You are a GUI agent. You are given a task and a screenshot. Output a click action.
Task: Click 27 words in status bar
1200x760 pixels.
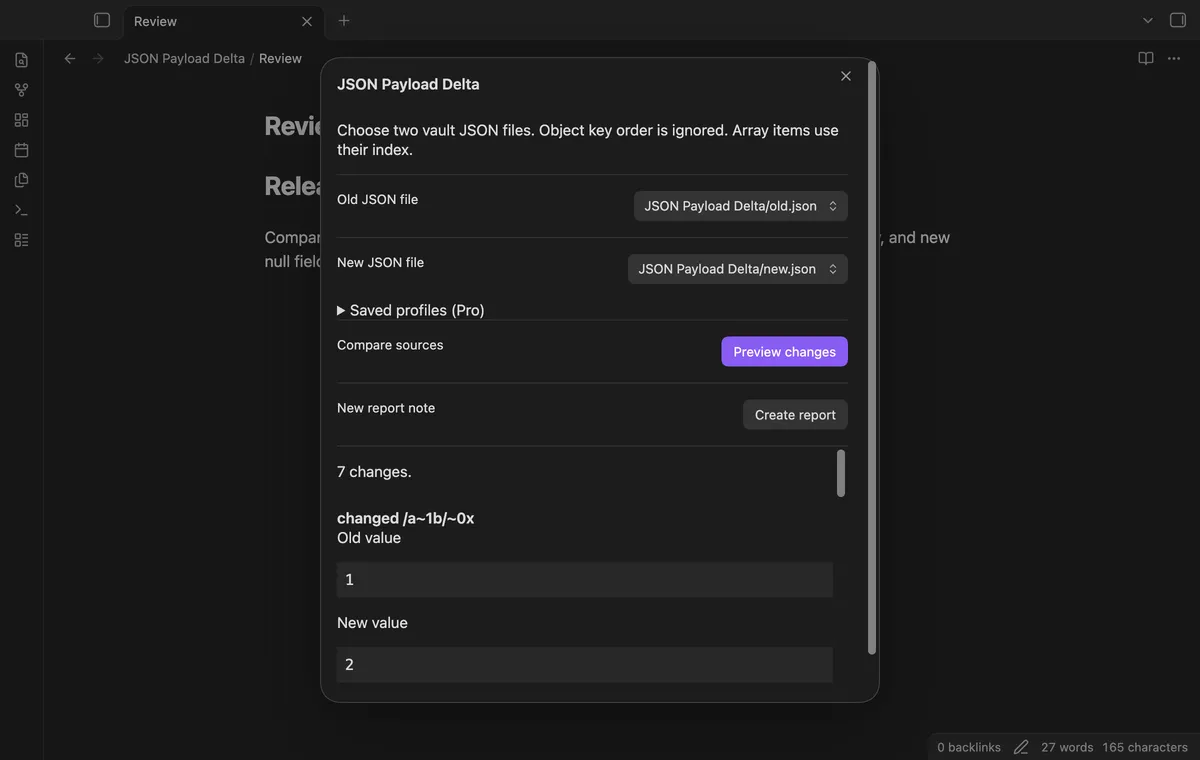click(x=1067, y=747)
